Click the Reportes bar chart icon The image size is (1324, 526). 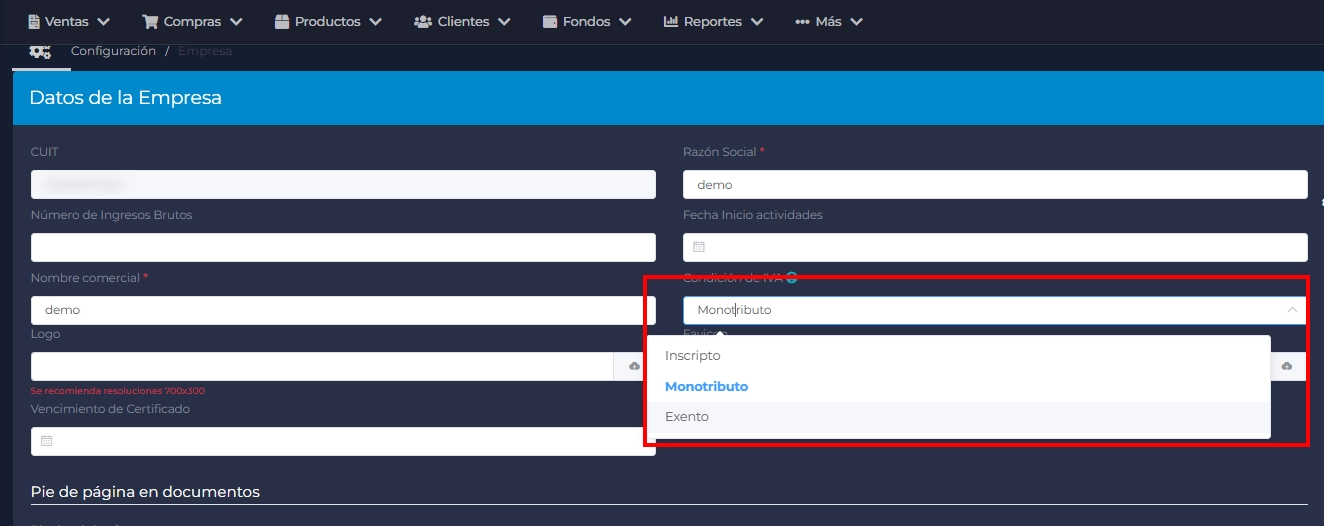(x=671, y=21)
